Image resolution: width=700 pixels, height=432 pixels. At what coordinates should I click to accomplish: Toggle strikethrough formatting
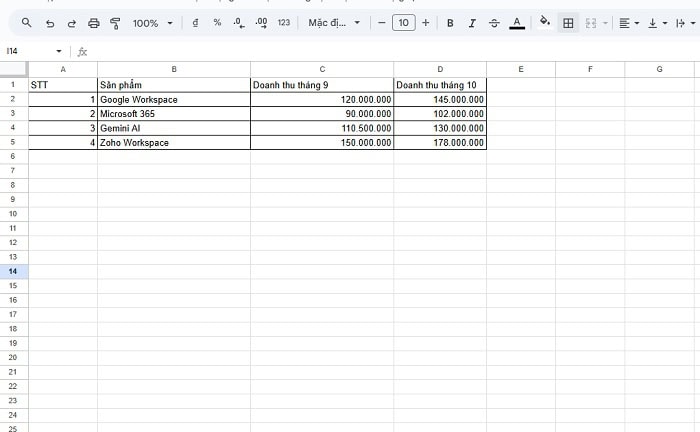[494, 23]
